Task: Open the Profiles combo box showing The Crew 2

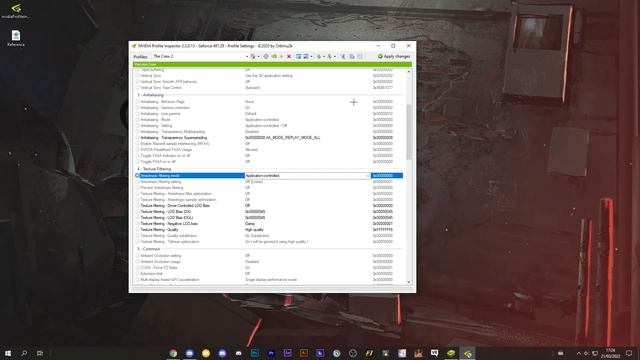Action: point(200,56)
